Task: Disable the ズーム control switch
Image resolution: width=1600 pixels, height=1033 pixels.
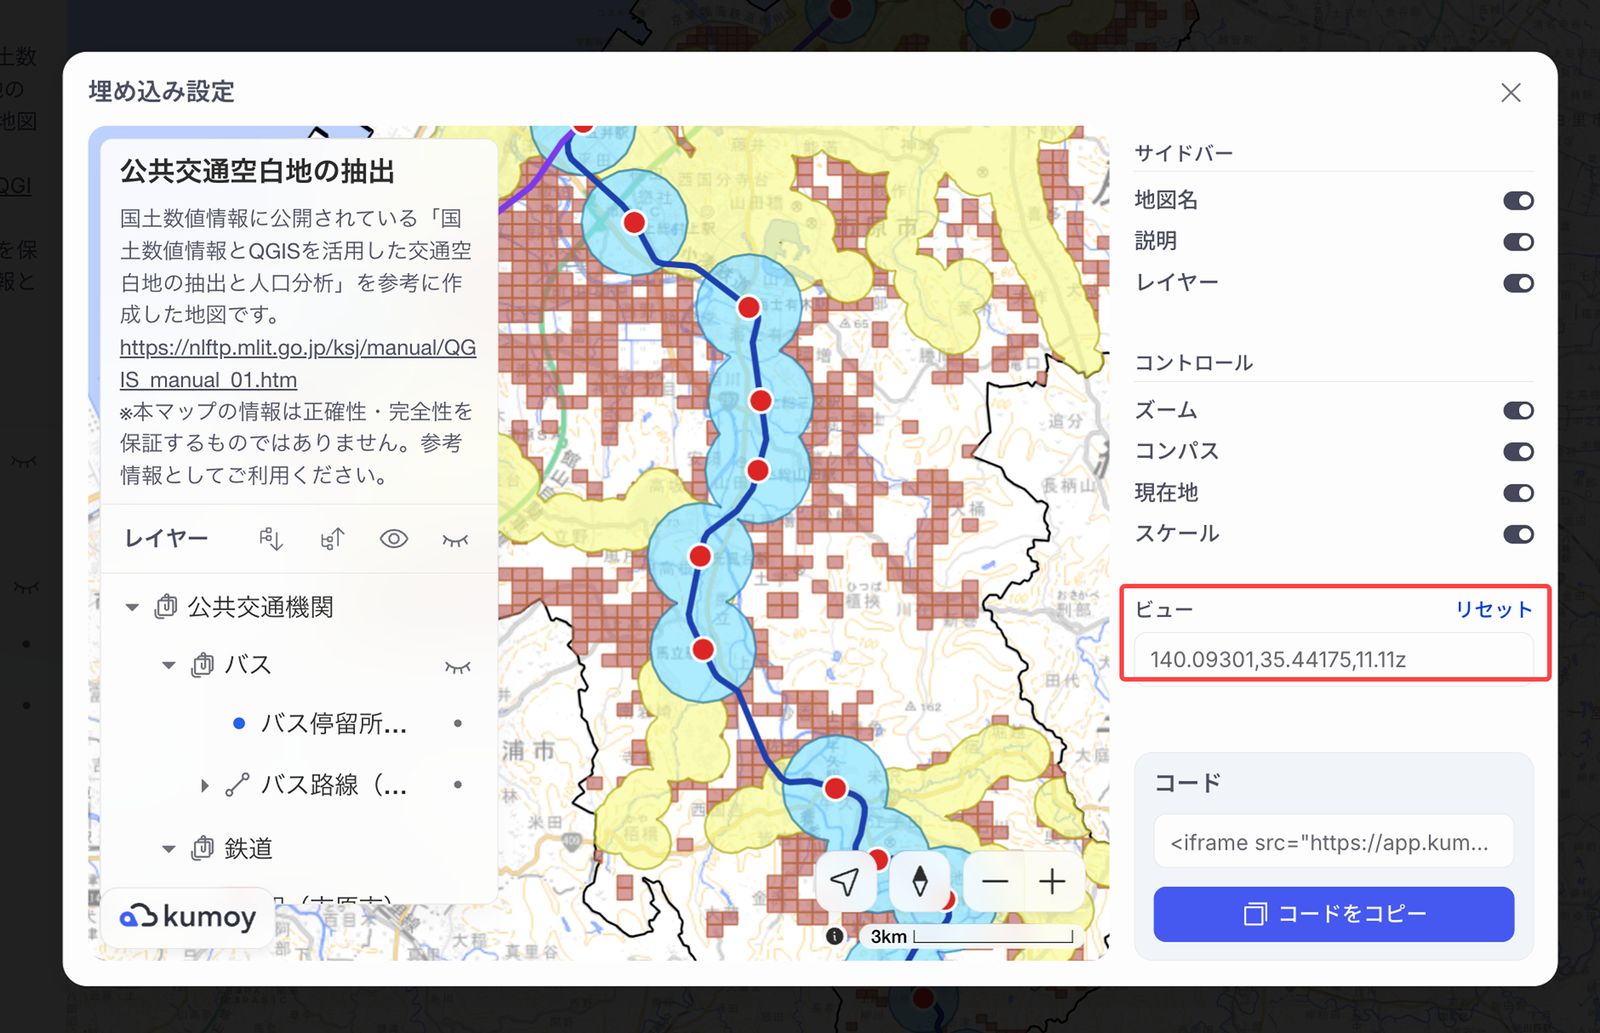Action: [x=1518, y=411]
